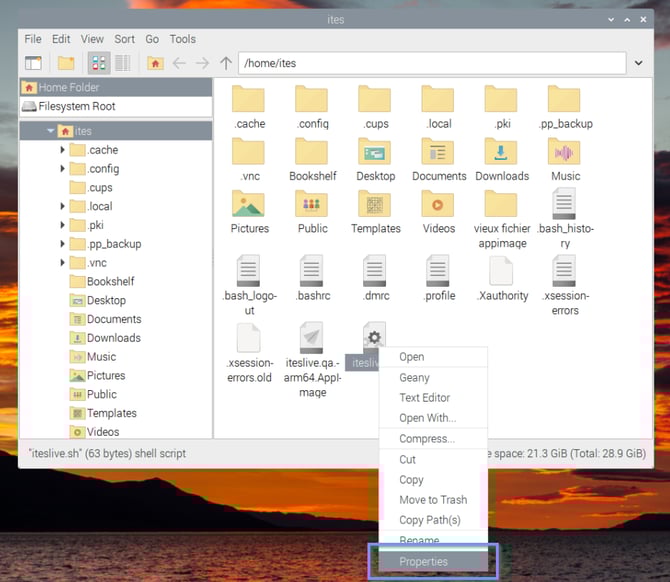Switch to detailed list view mode
The height and width of the screenshot is (582, 670).
(123, 63)
